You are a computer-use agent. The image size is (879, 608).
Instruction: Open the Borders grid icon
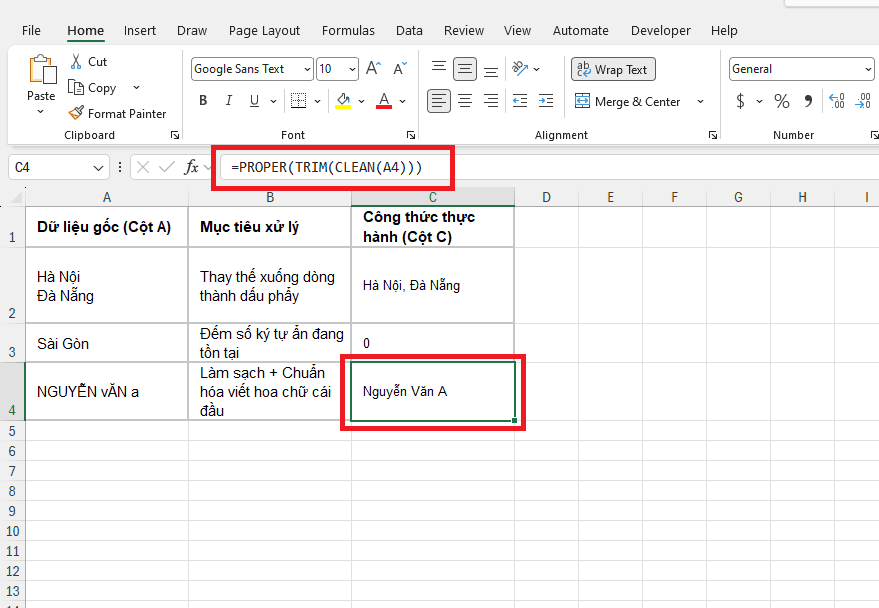pyautogui.click(x=298, y=101)
